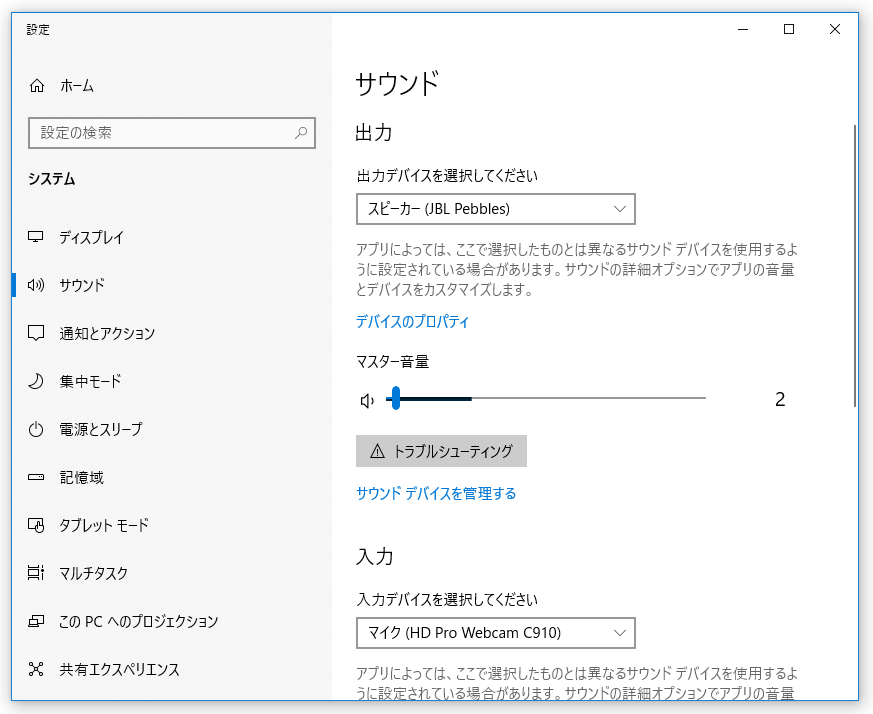Open the input device dropdown マイク (HD Pro Webcam C910)
Screen dimensions: 873x714
pos(496,633)
